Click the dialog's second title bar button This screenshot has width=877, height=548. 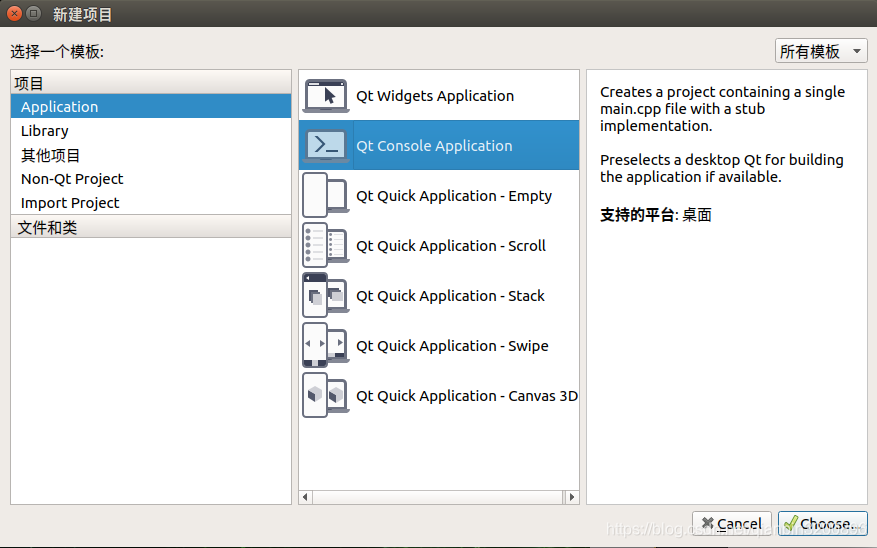click(34, 13)
